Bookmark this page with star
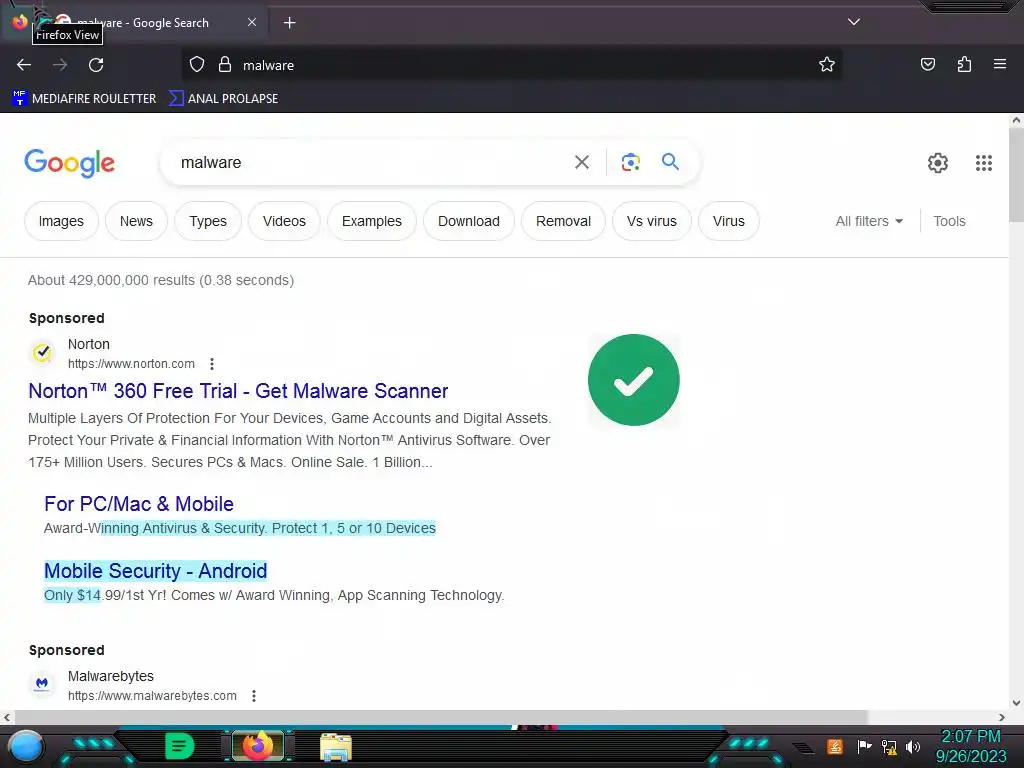This screenshot has width=1024, height=768. (x=827, y=65)
